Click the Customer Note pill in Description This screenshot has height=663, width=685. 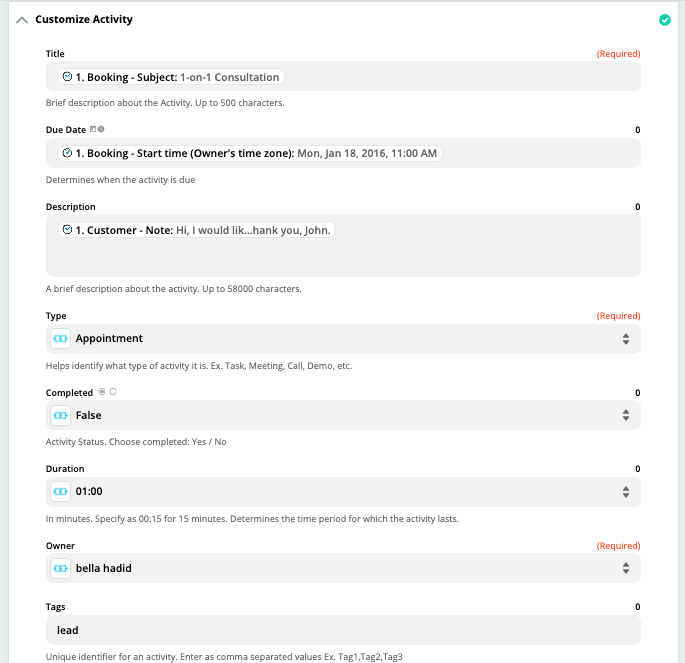click(196, 230)
